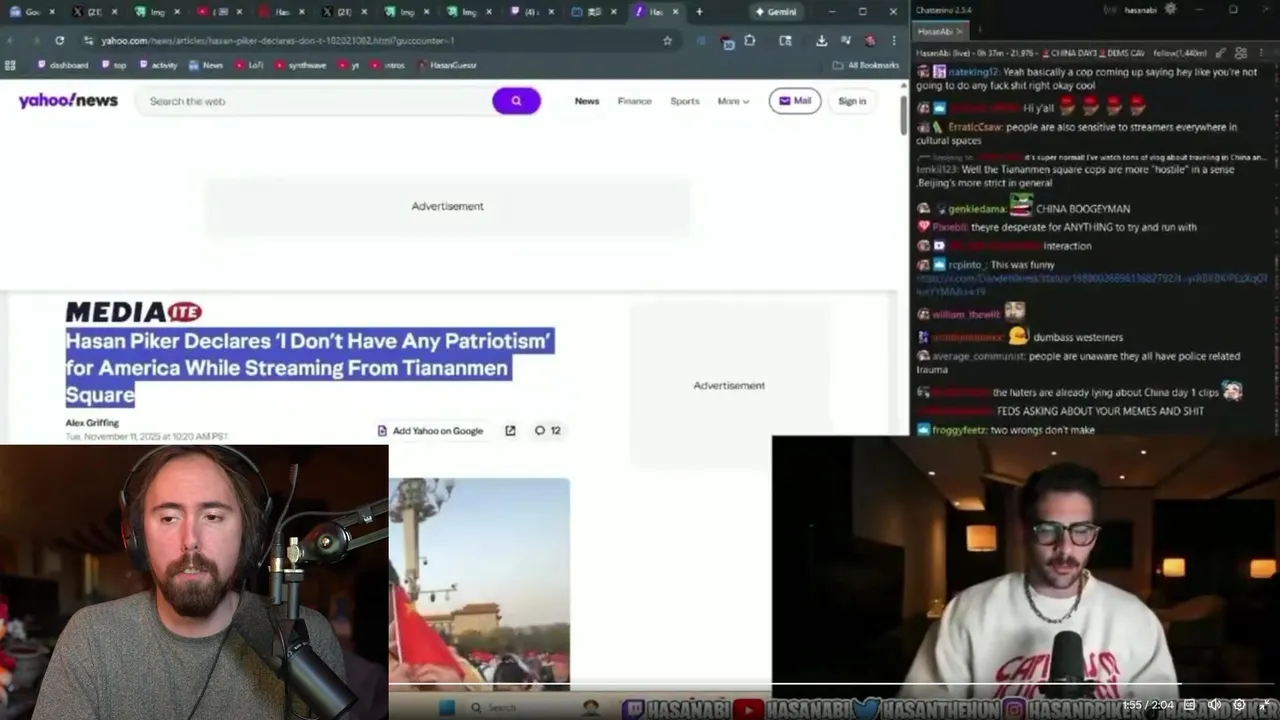Open the Finance section in Yahoo nav
The width and height of the screenshot is (1280, 720).
(634, 101)
